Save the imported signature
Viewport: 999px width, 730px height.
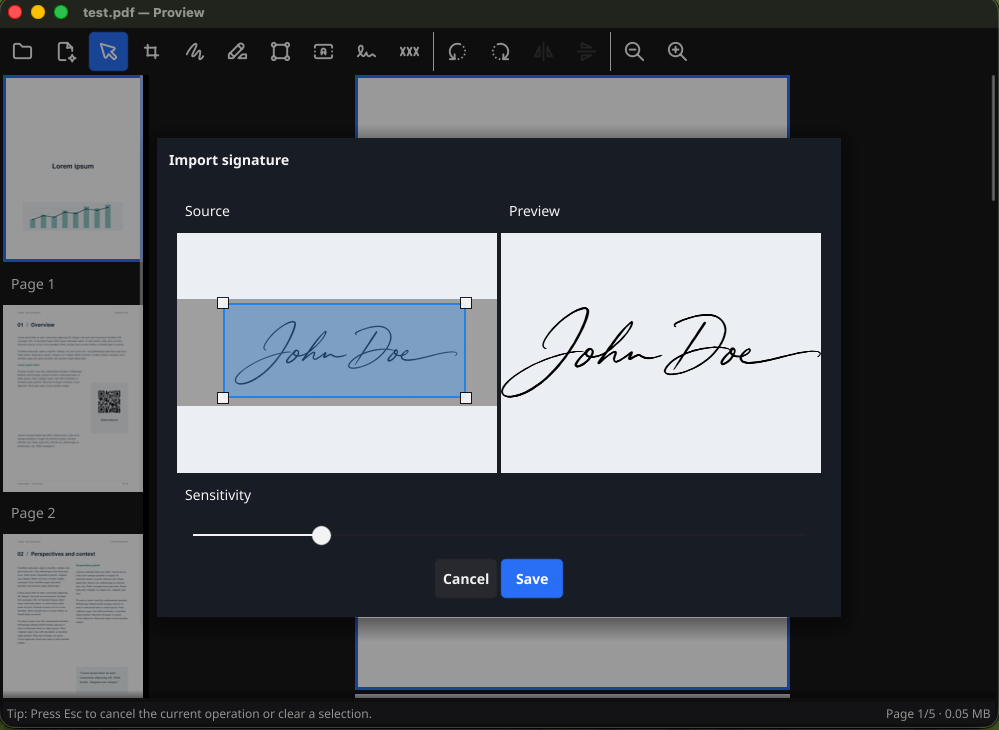coord(531,578)
